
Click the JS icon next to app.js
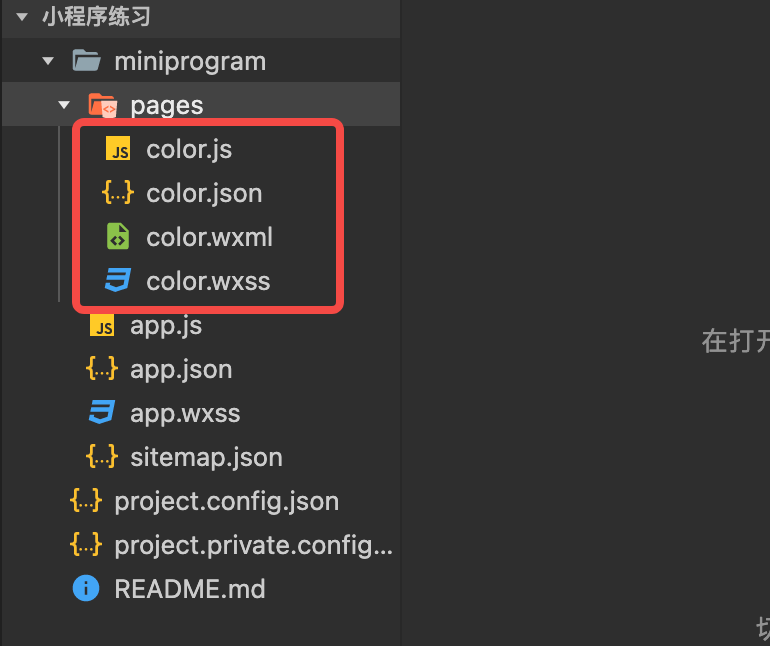point(102,325)
